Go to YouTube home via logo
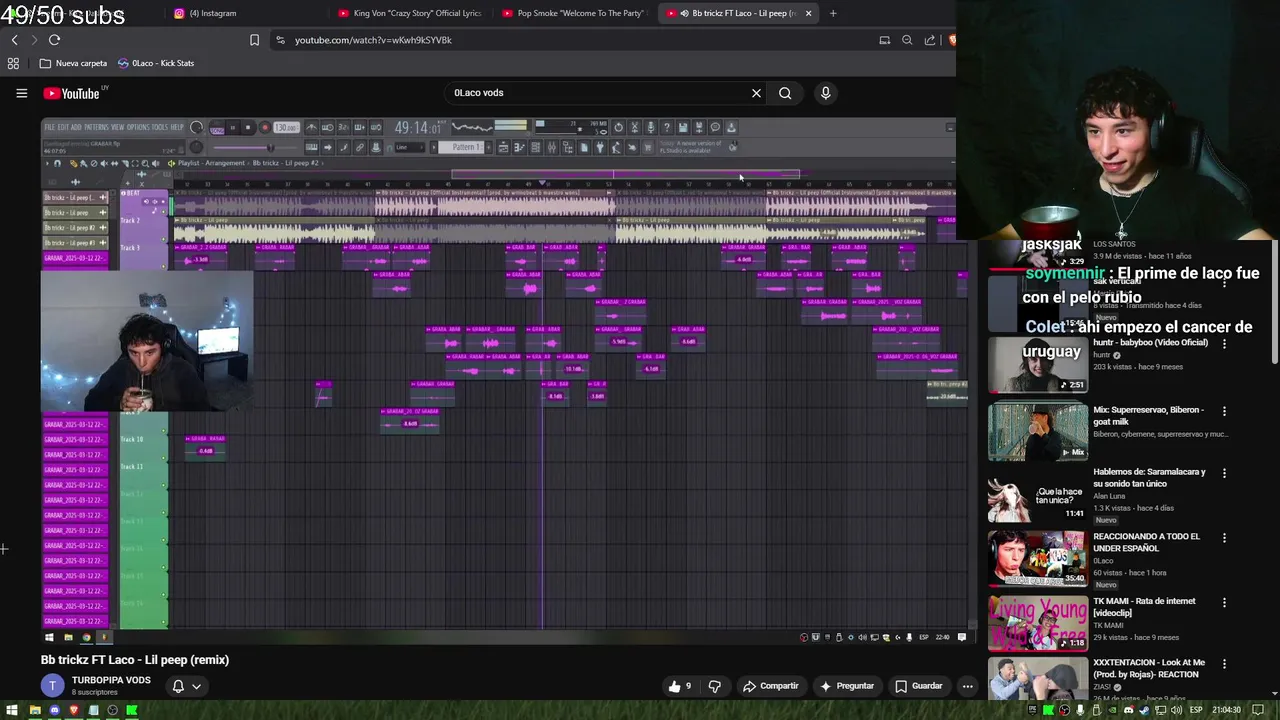The height and width of the screenshot is (720, 1280). (72, 93)
